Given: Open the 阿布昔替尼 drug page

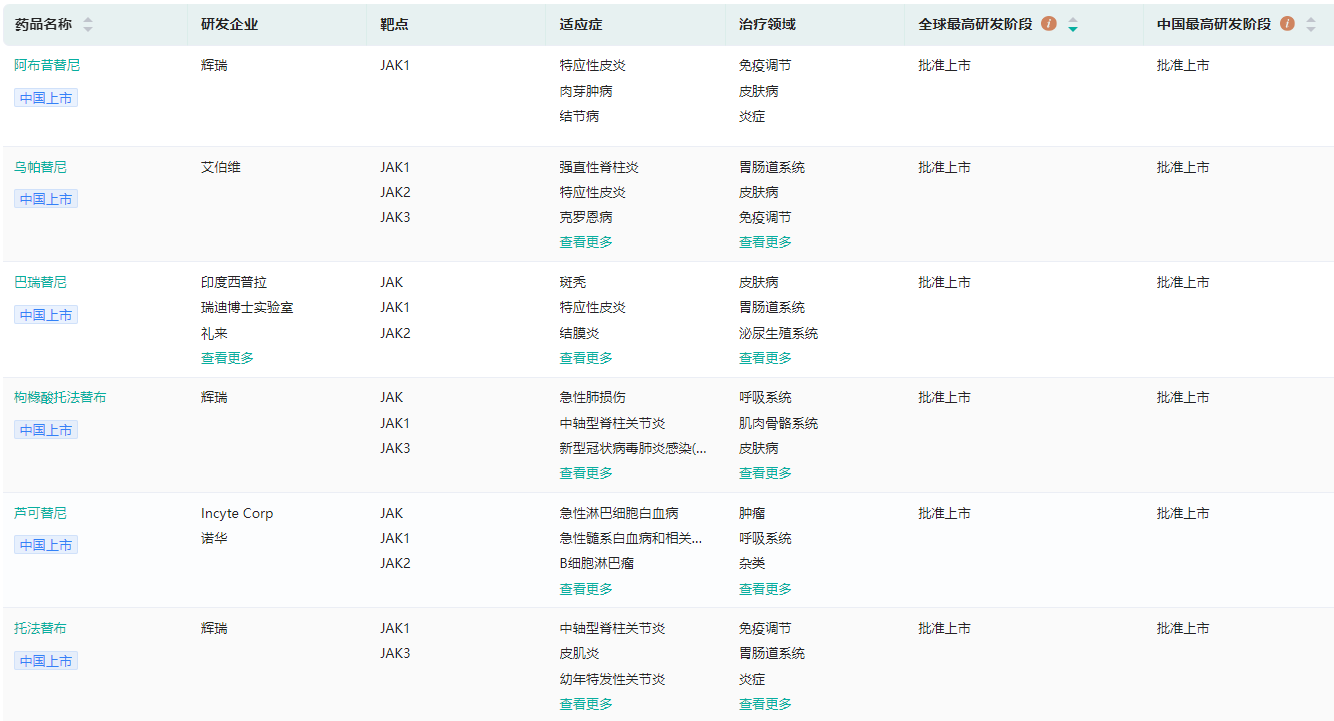Looking at the screenshot, I should pyautogui.click(x=47, y=65).
